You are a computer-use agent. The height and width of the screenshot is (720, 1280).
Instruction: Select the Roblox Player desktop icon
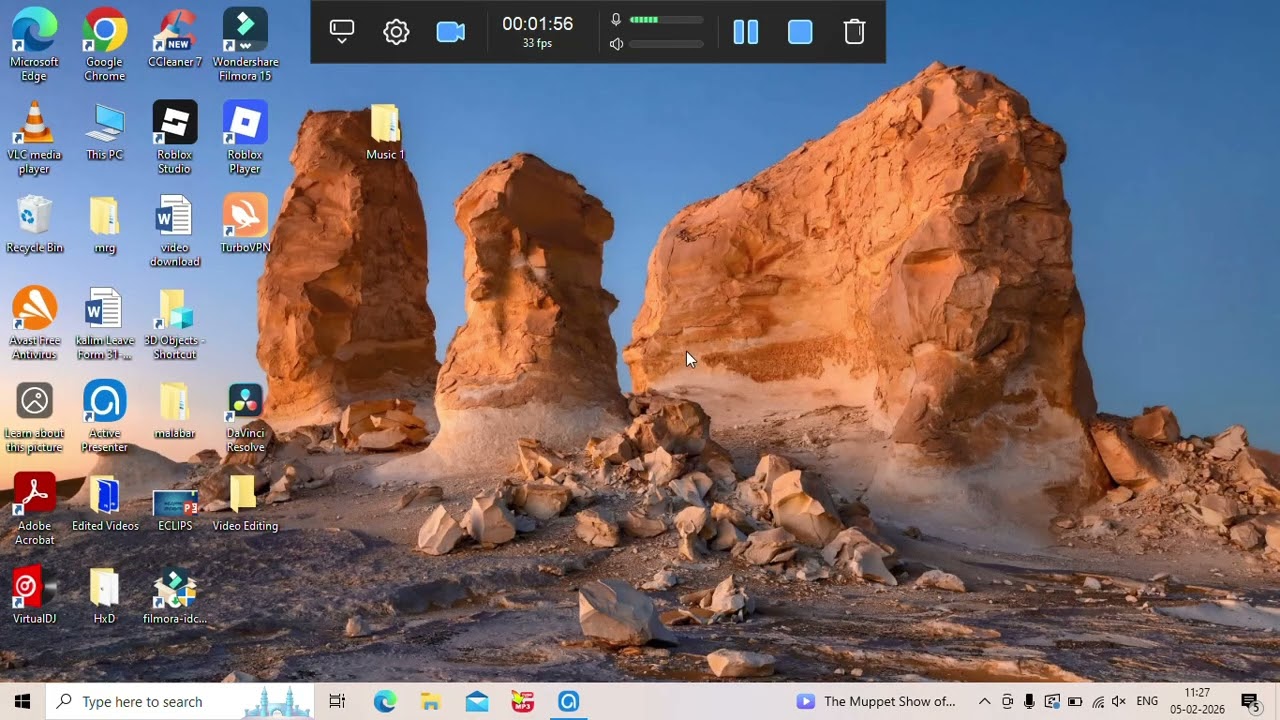pyautogui.click(x=245, y=138)
